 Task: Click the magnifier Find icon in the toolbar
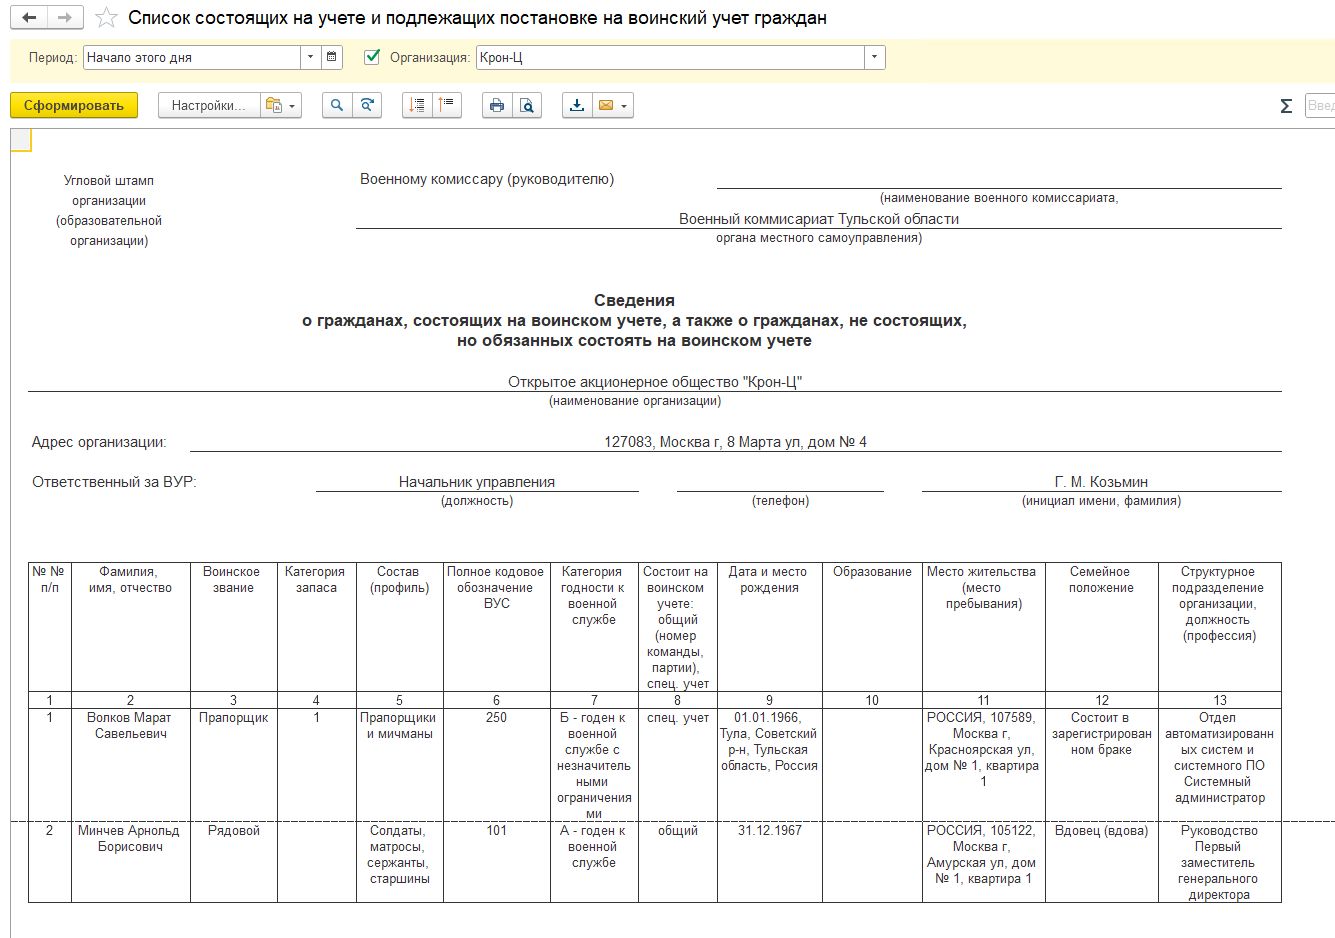[x=337, y=105]
